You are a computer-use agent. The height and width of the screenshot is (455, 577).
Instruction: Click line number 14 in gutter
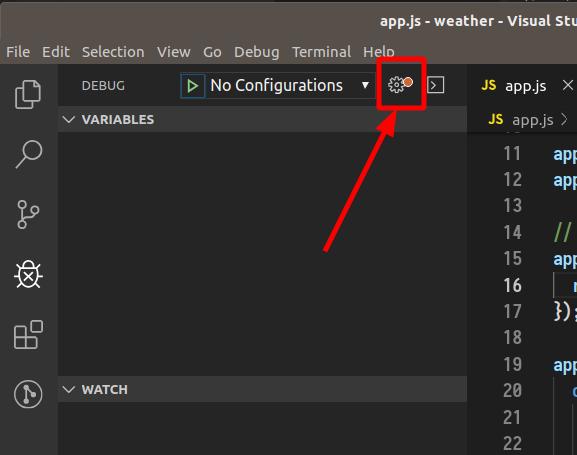tap(512, 233)
